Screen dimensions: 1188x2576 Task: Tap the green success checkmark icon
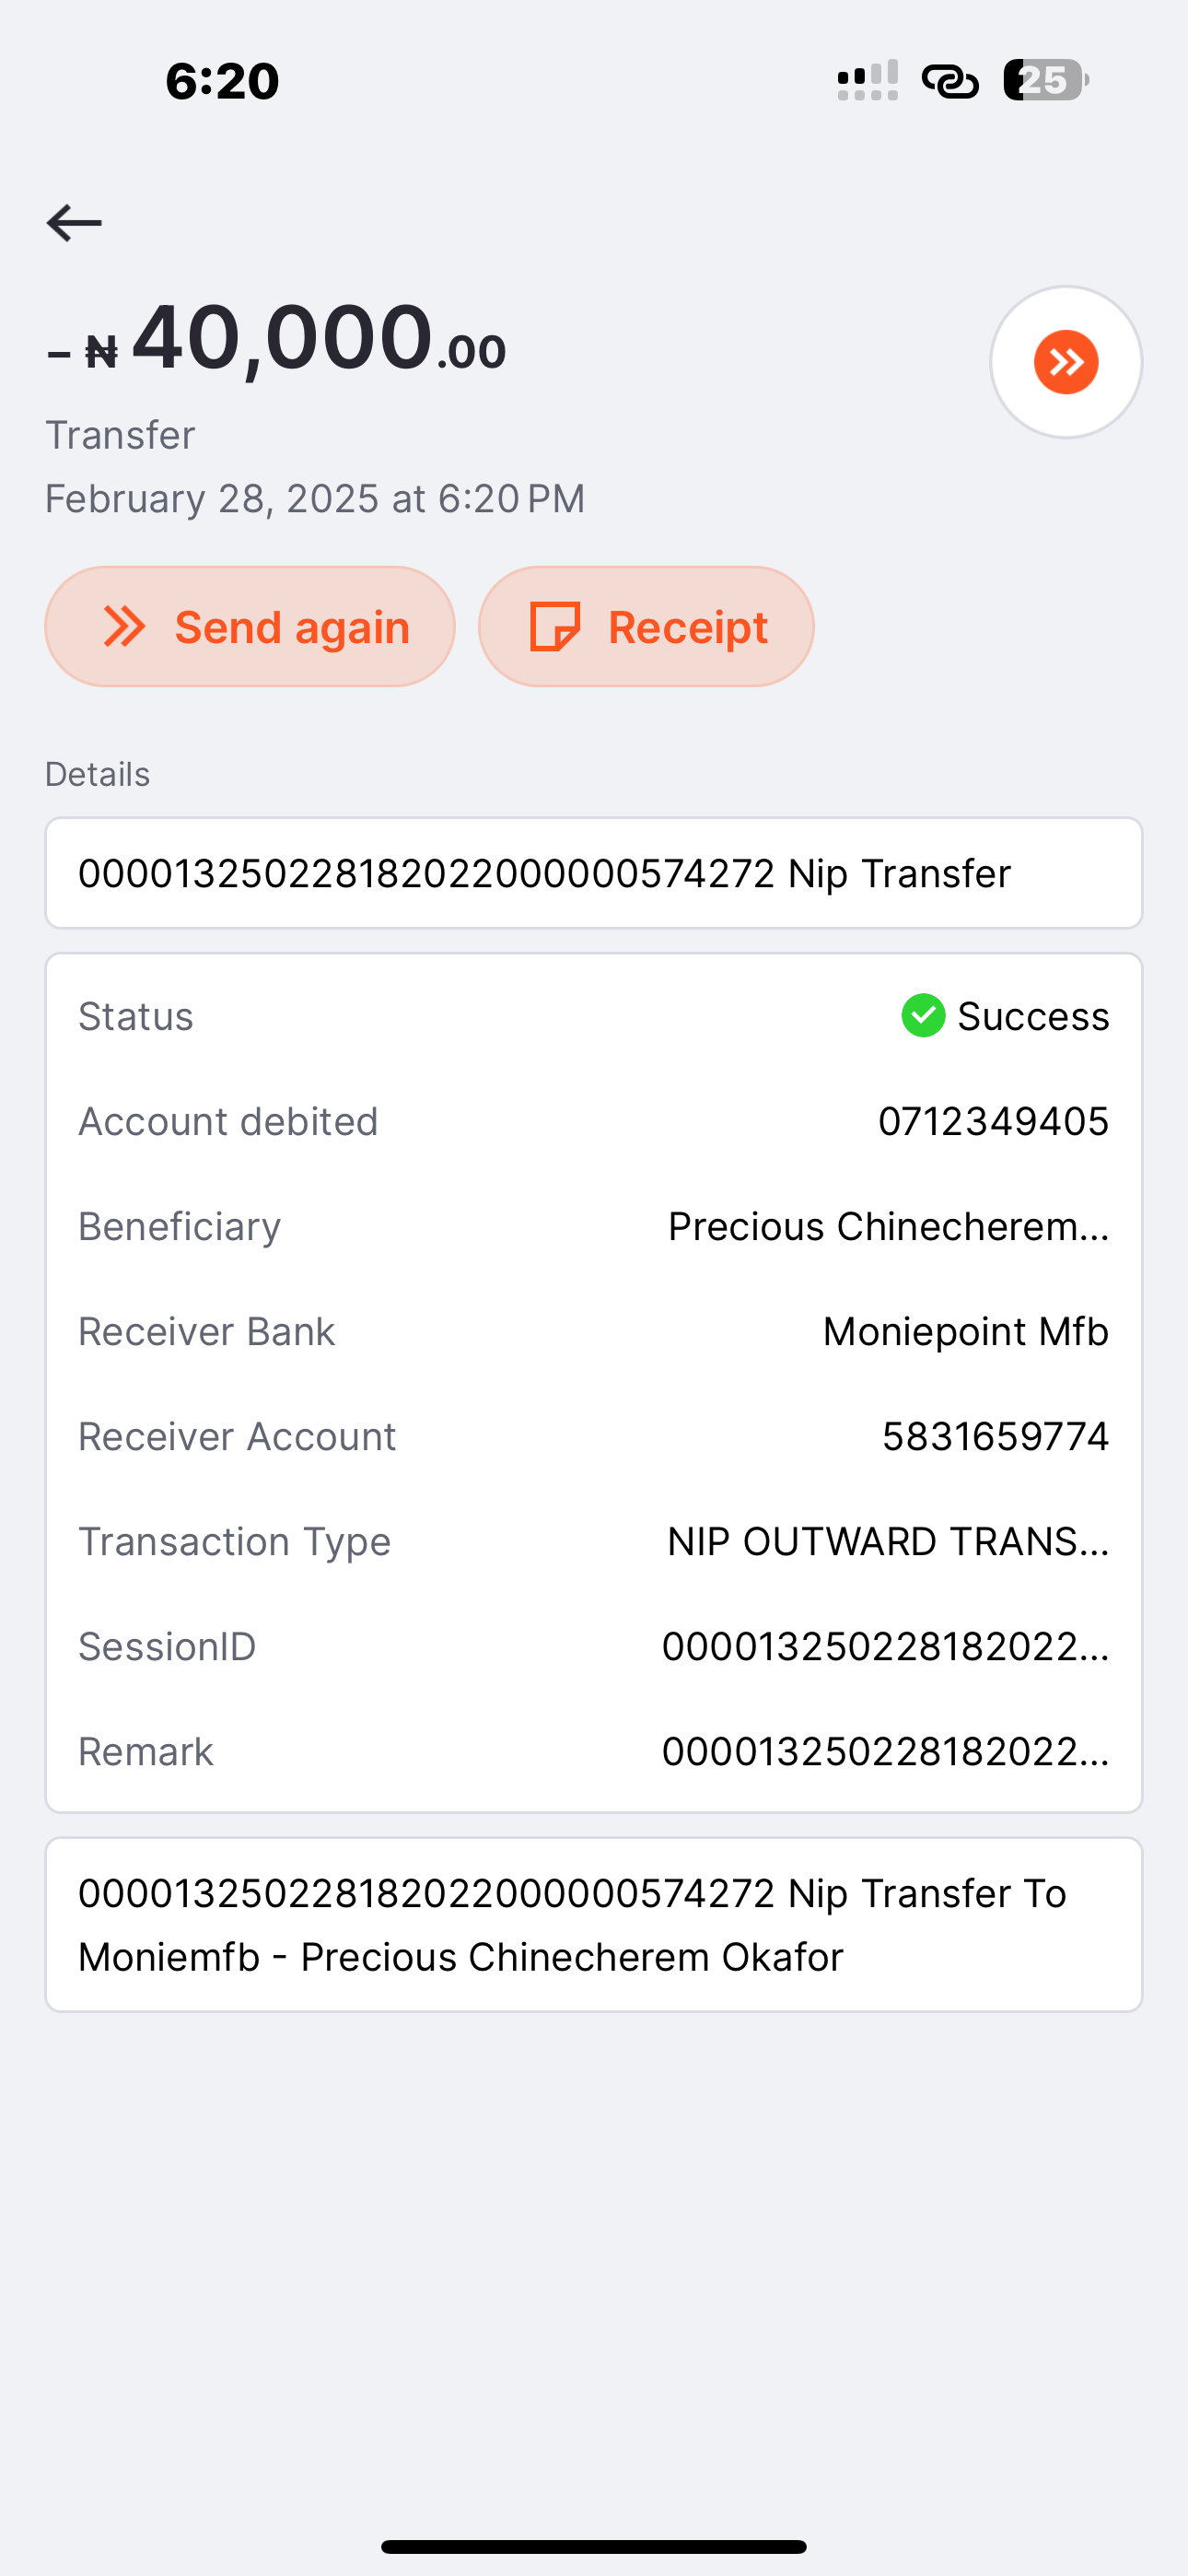click(923, 1016)
